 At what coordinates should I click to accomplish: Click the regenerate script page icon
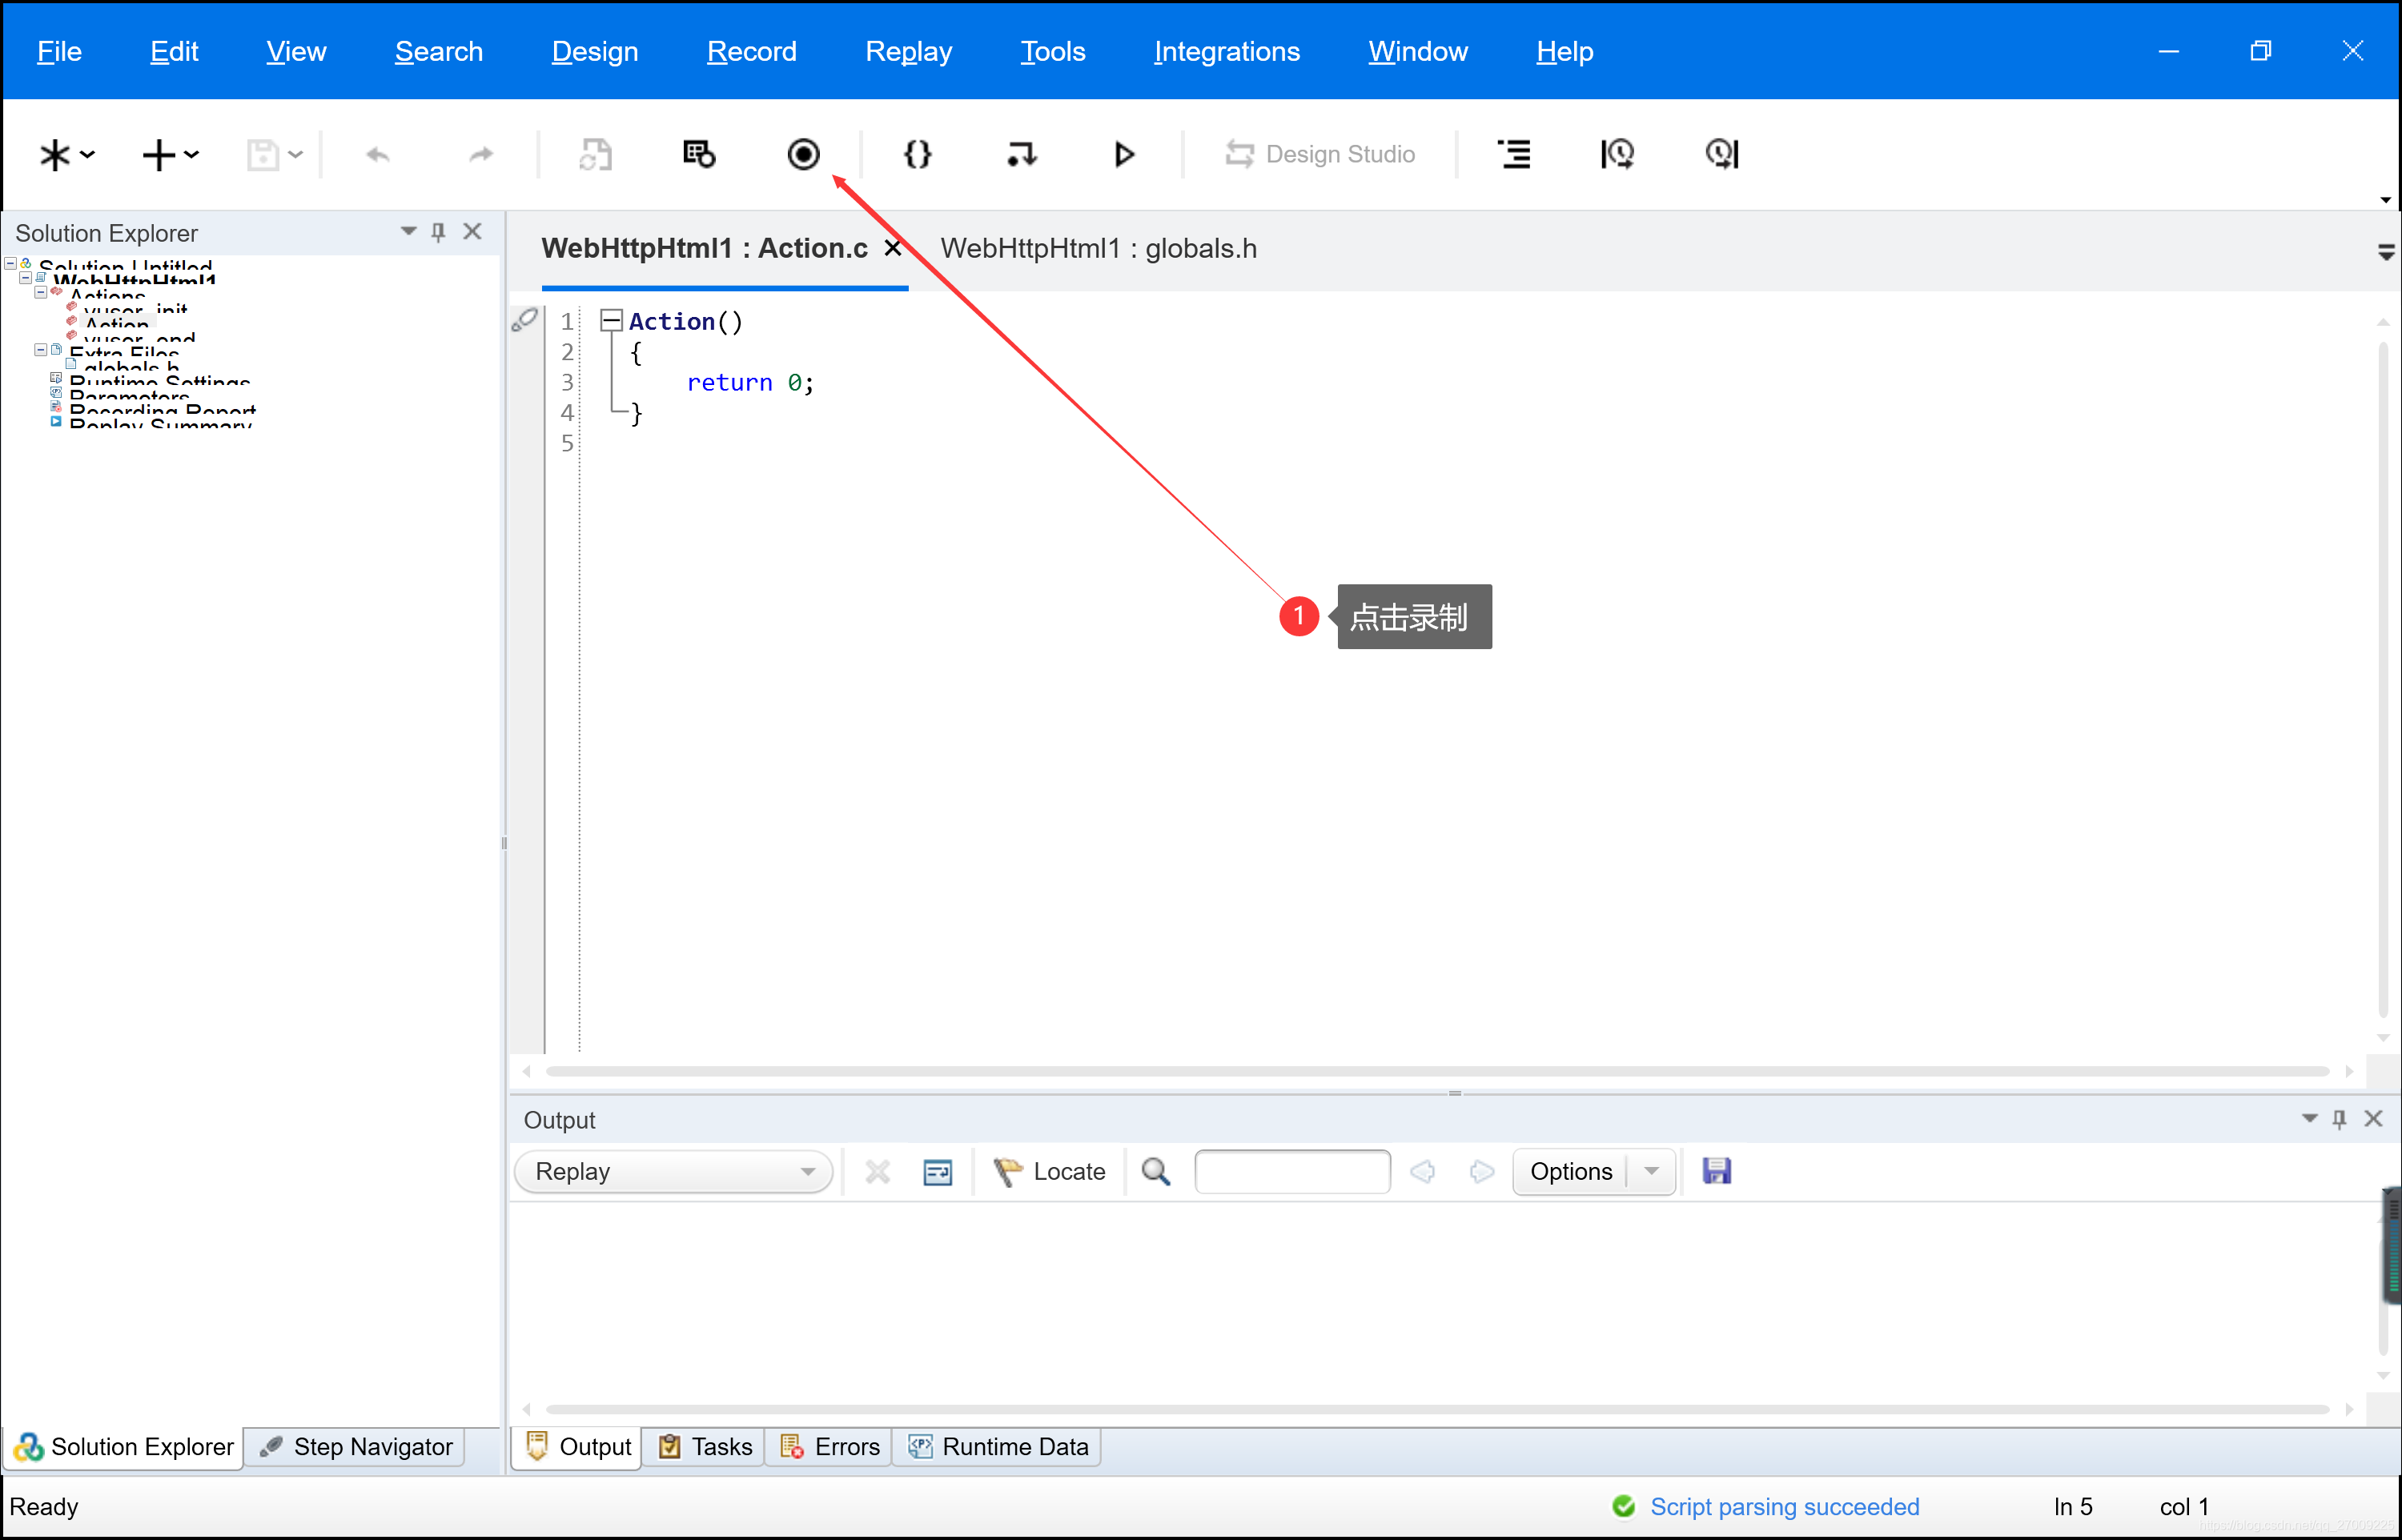[596, 155]
